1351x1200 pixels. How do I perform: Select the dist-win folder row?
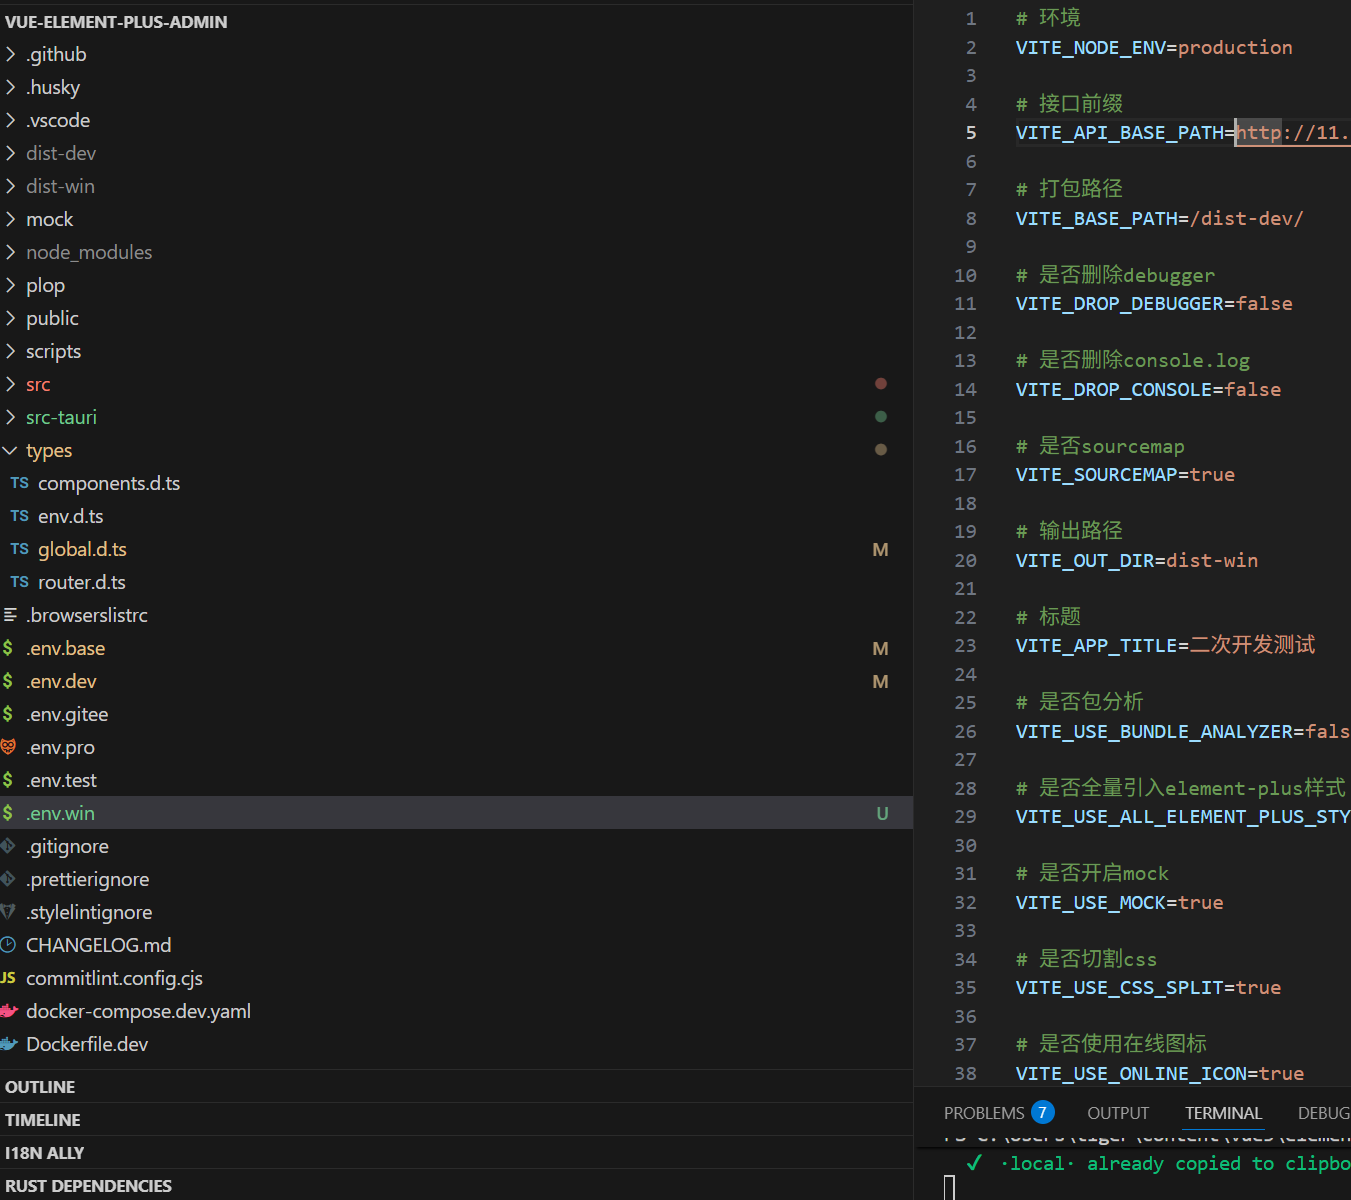pyautogui.click(x=456, y=186)
